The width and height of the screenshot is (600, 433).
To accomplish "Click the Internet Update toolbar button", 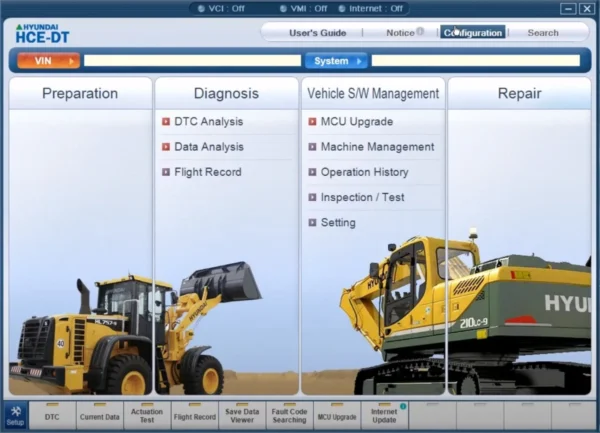I will (385, 416).
